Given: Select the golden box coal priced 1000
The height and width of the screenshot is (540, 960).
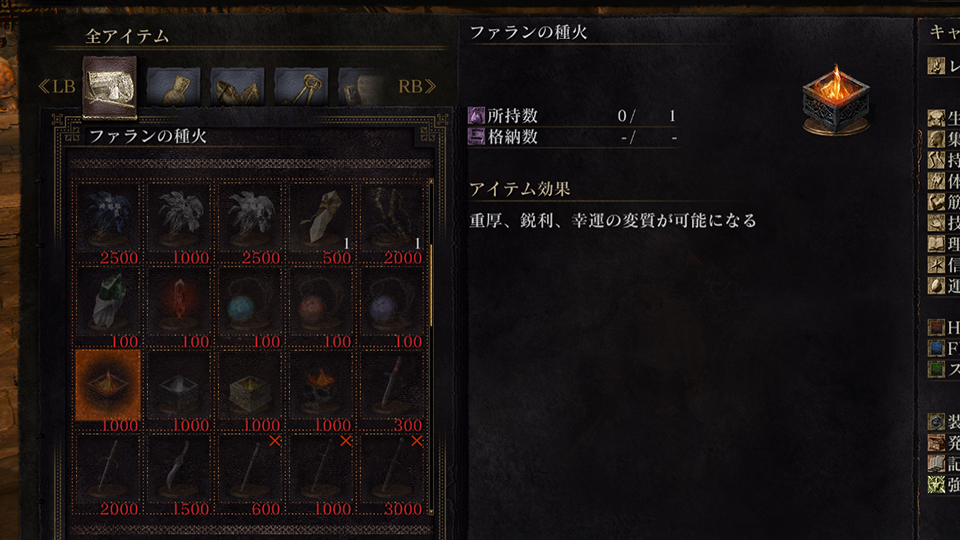Looking at the screenshot, I should click(250, 386).
